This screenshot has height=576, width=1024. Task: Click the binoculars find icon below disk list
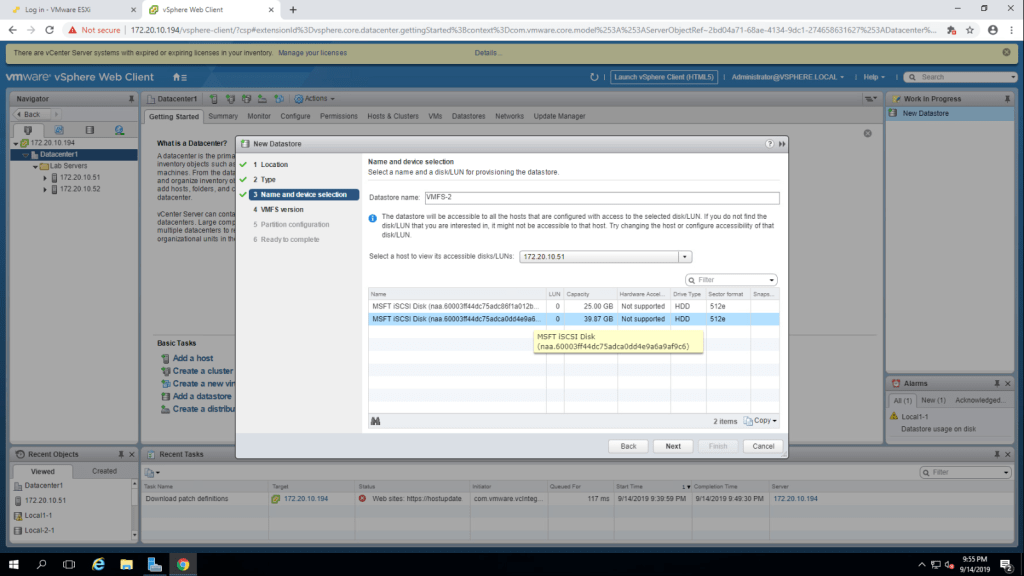[x=376, y=421]
